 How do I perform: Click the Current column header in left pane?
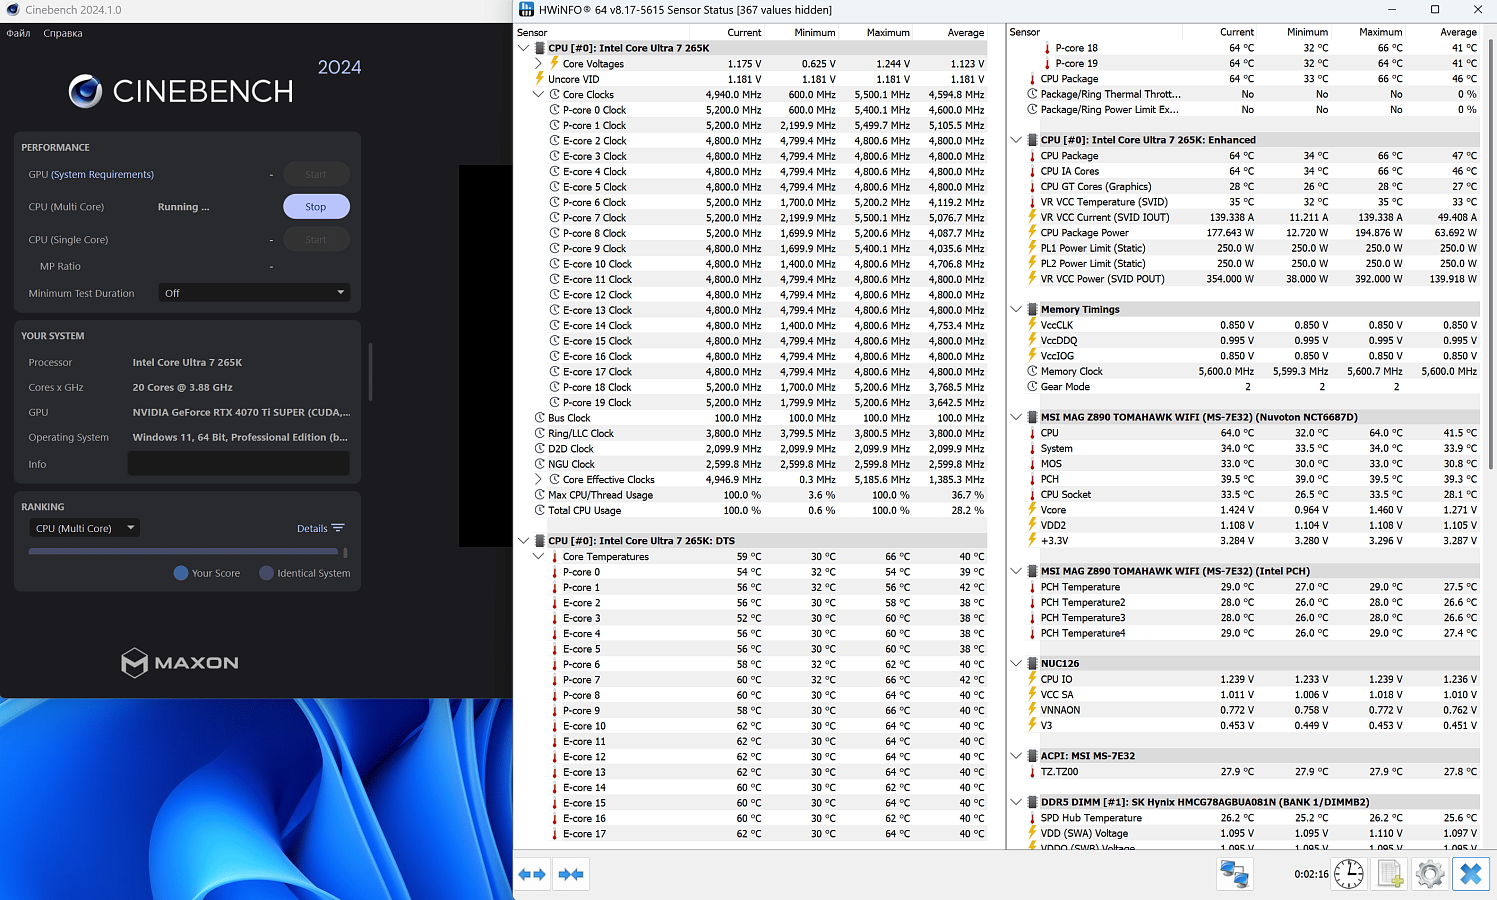point(744,33)
